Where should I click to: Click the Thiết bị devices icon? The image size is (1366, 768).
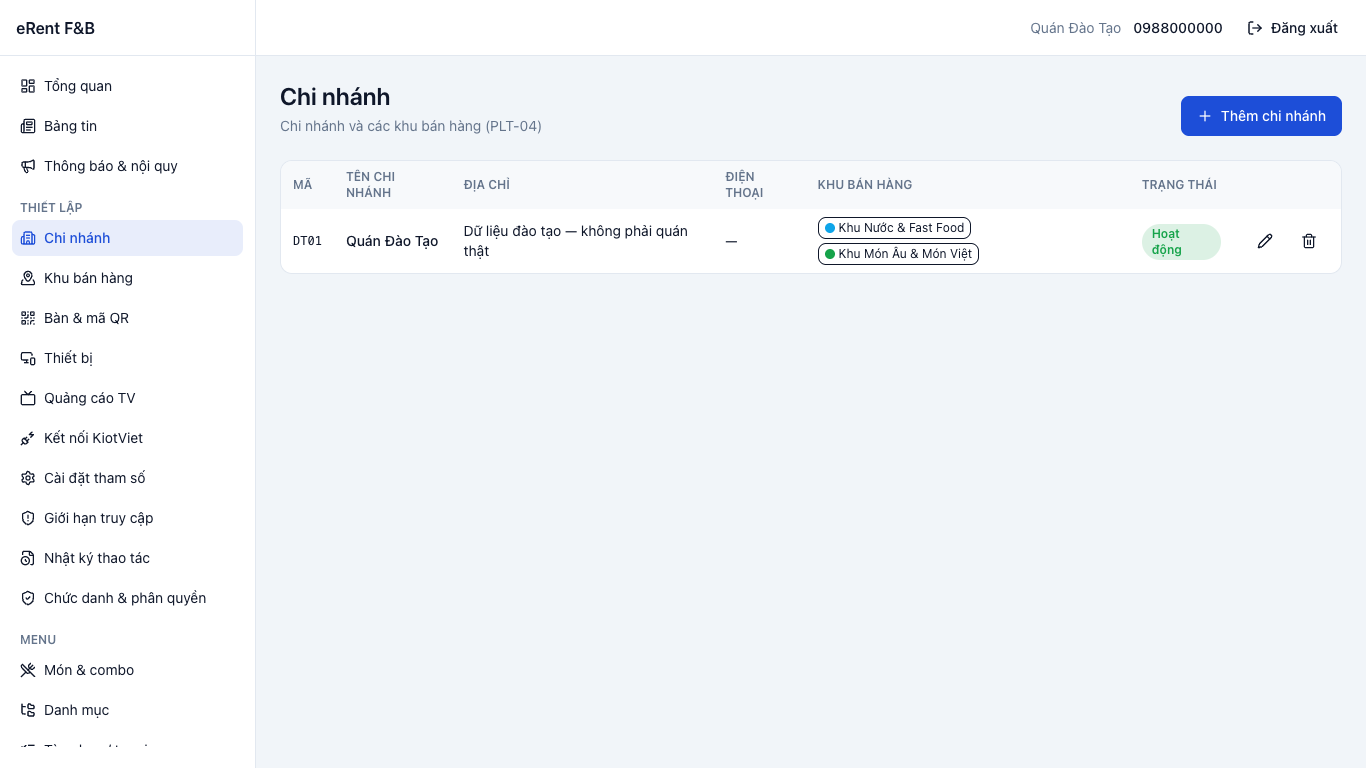pyautogui.click(x=28, y=358)
